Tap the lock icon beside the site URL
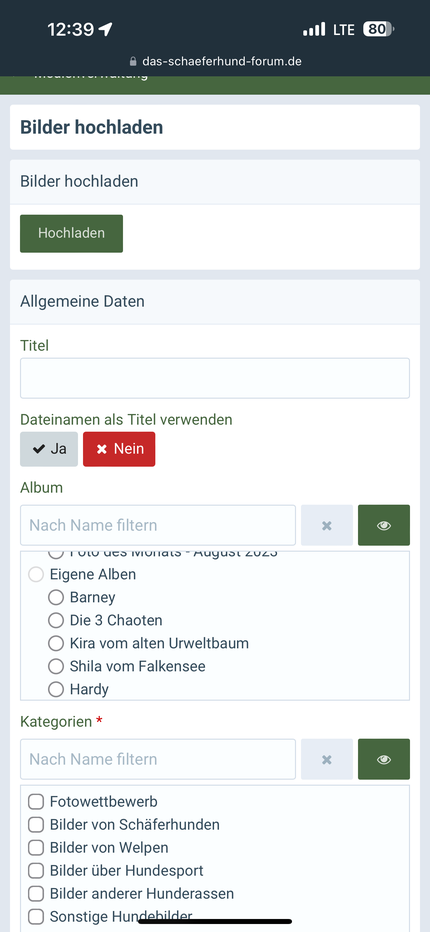Image resolution: width=430 pixels, height=932 pixels. [133, 61]
